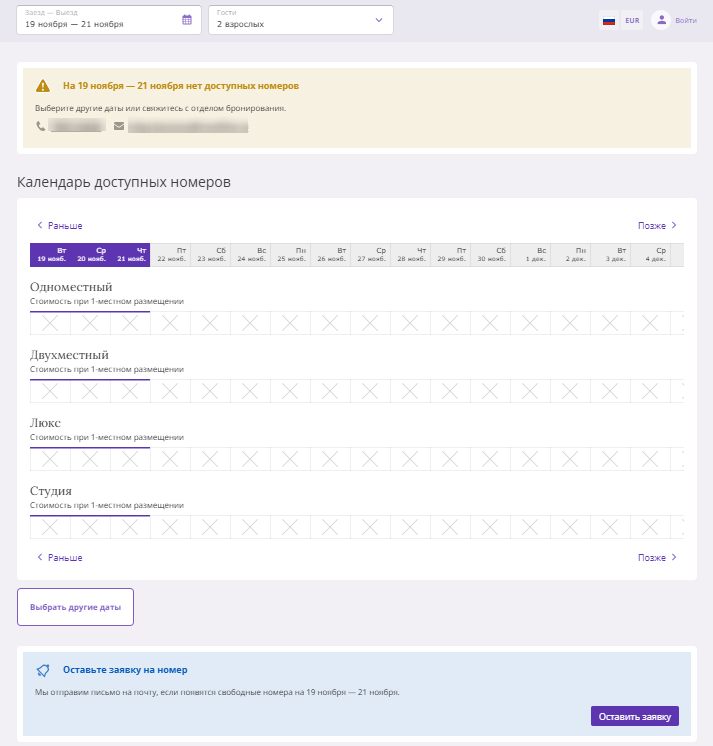Select the Вс 24 нояб. date column header

coord(250,255)
